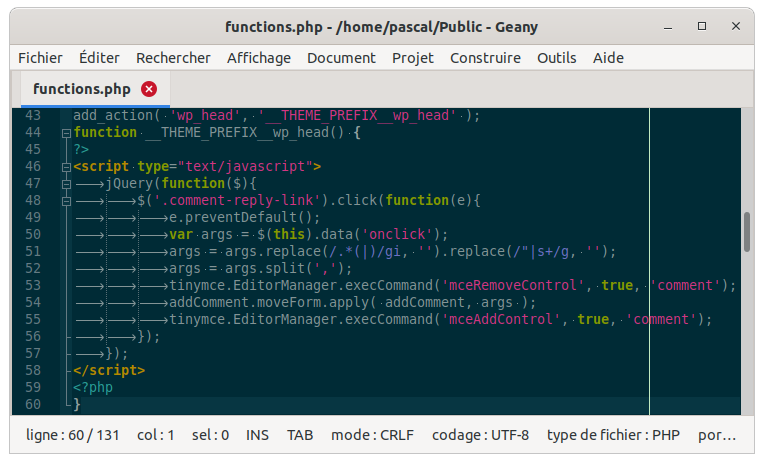This screenshot has width=764, height=463.
Task: Minimize the Geany window
Action: pyautogui.click(x=668, y=27)
